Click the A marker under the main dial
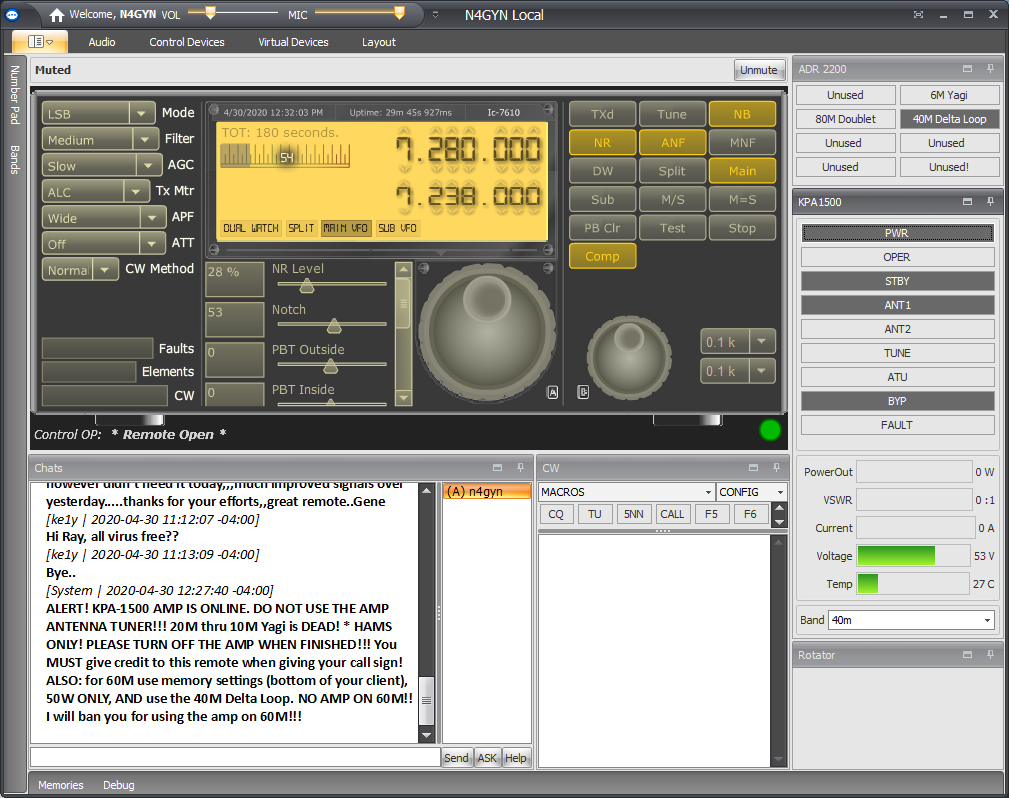 tap(552, 392)
